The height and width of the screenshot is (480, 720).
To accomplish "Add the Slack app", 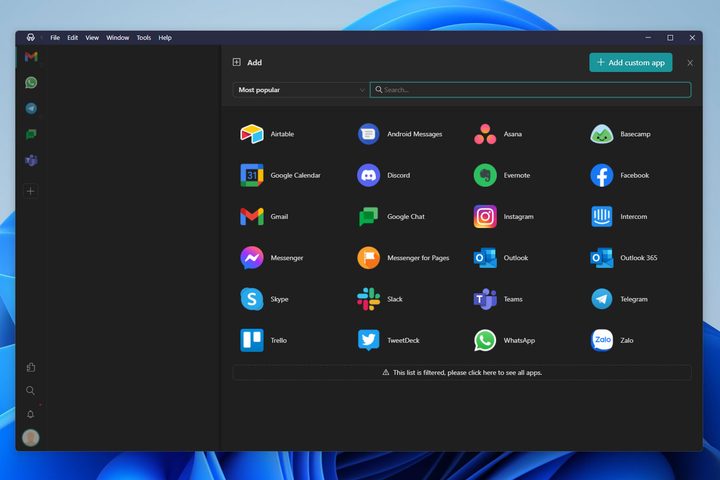I will point(380,299).
